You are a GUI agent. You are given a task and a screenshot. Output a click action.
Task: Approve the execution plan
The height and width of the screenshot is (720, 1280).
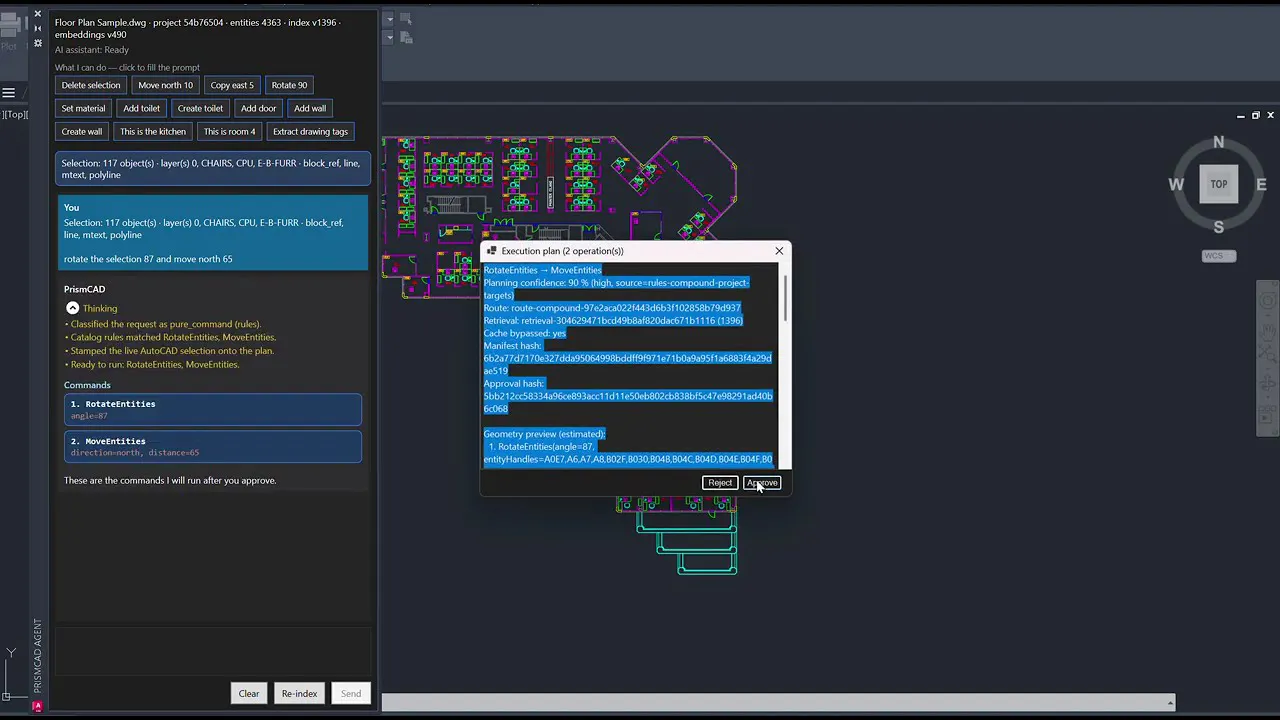[x=762, y=483]
